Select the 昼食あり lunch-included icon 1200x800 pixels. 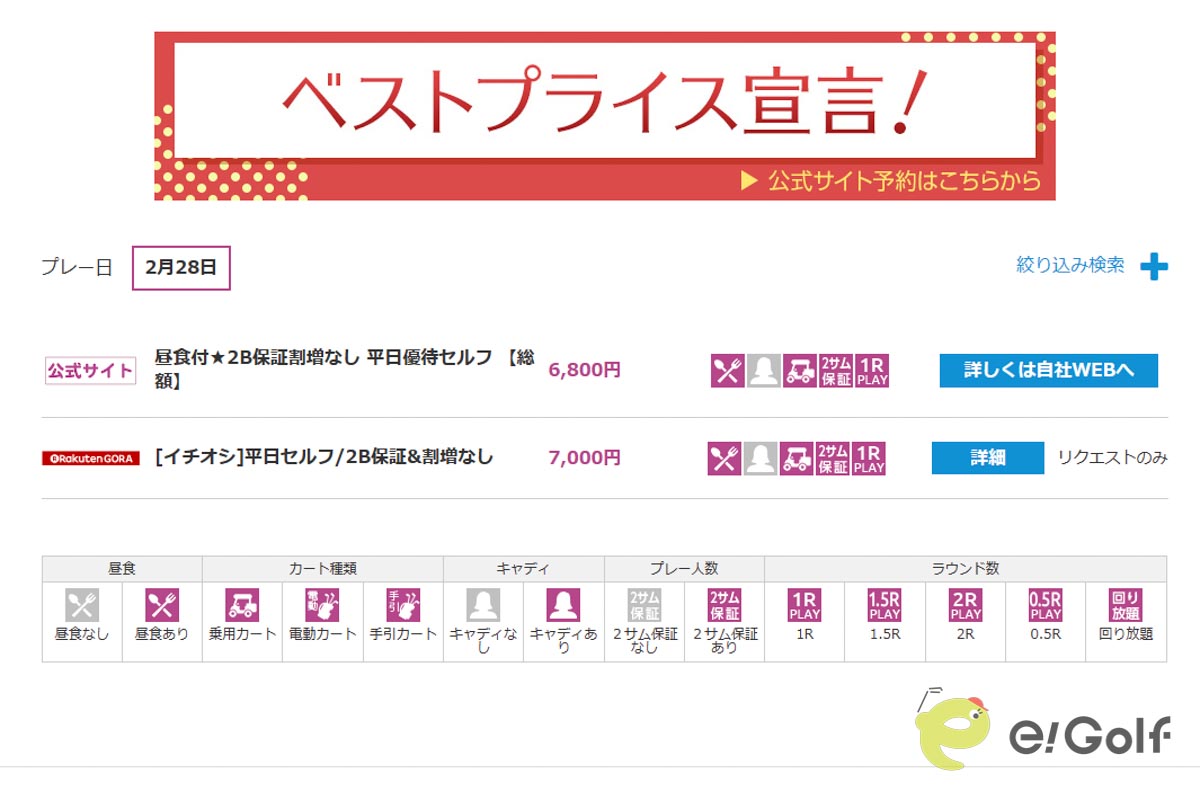coord(161,607)
